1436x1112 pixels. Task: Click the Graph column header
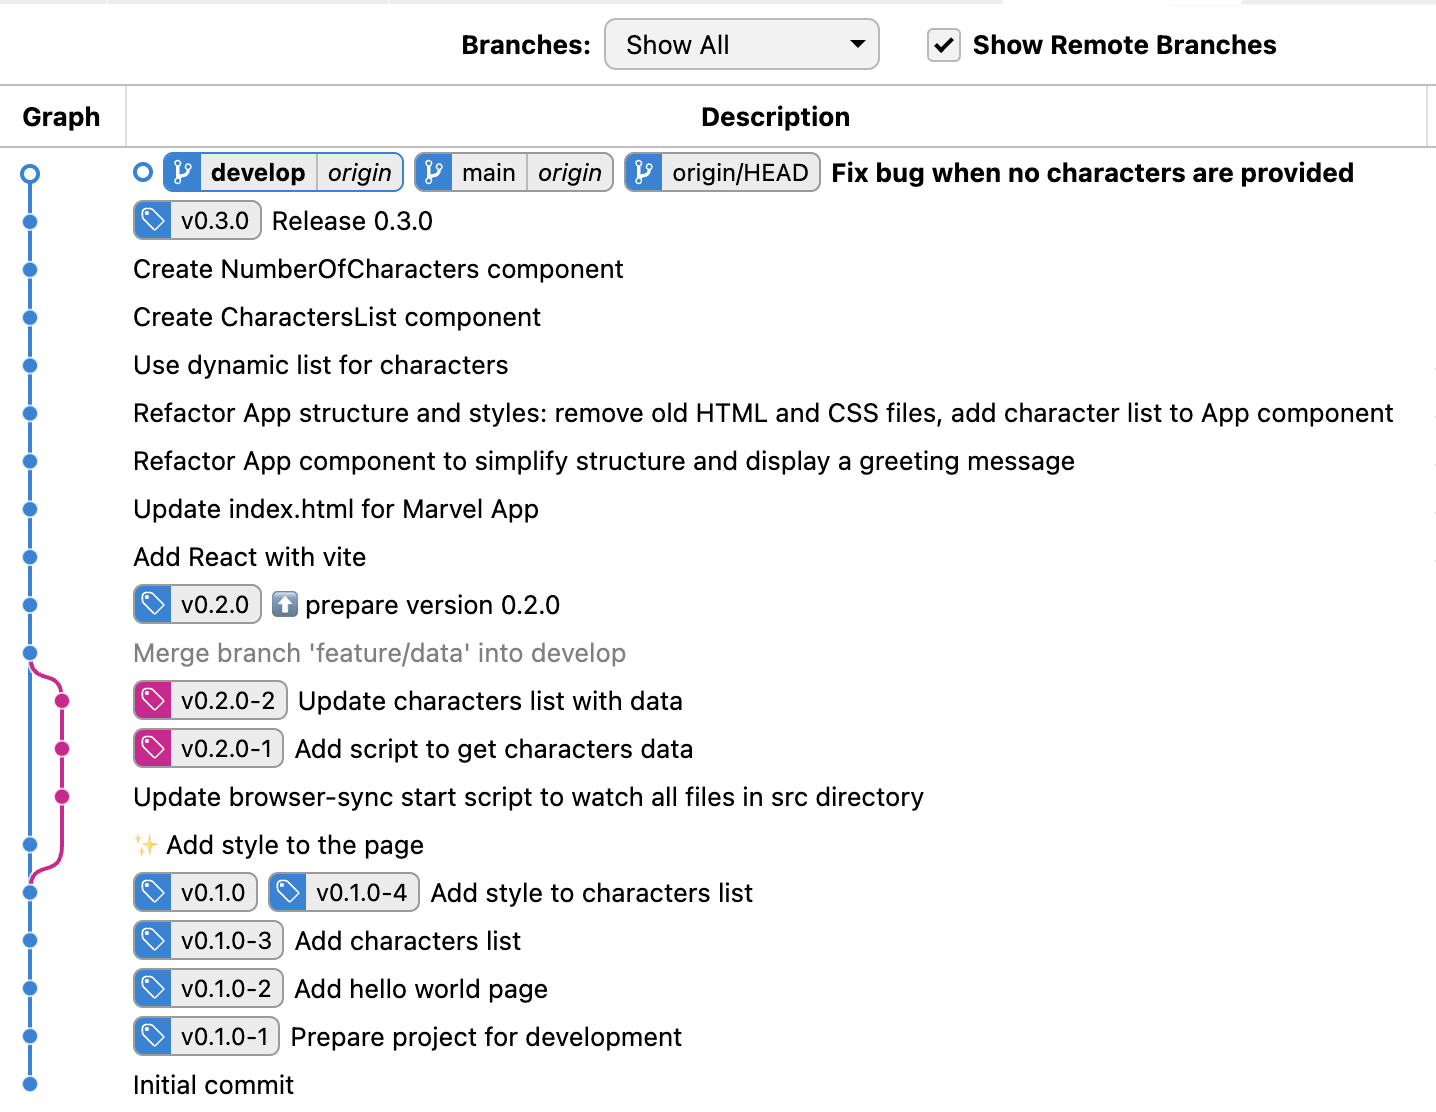tap(61, 117)
